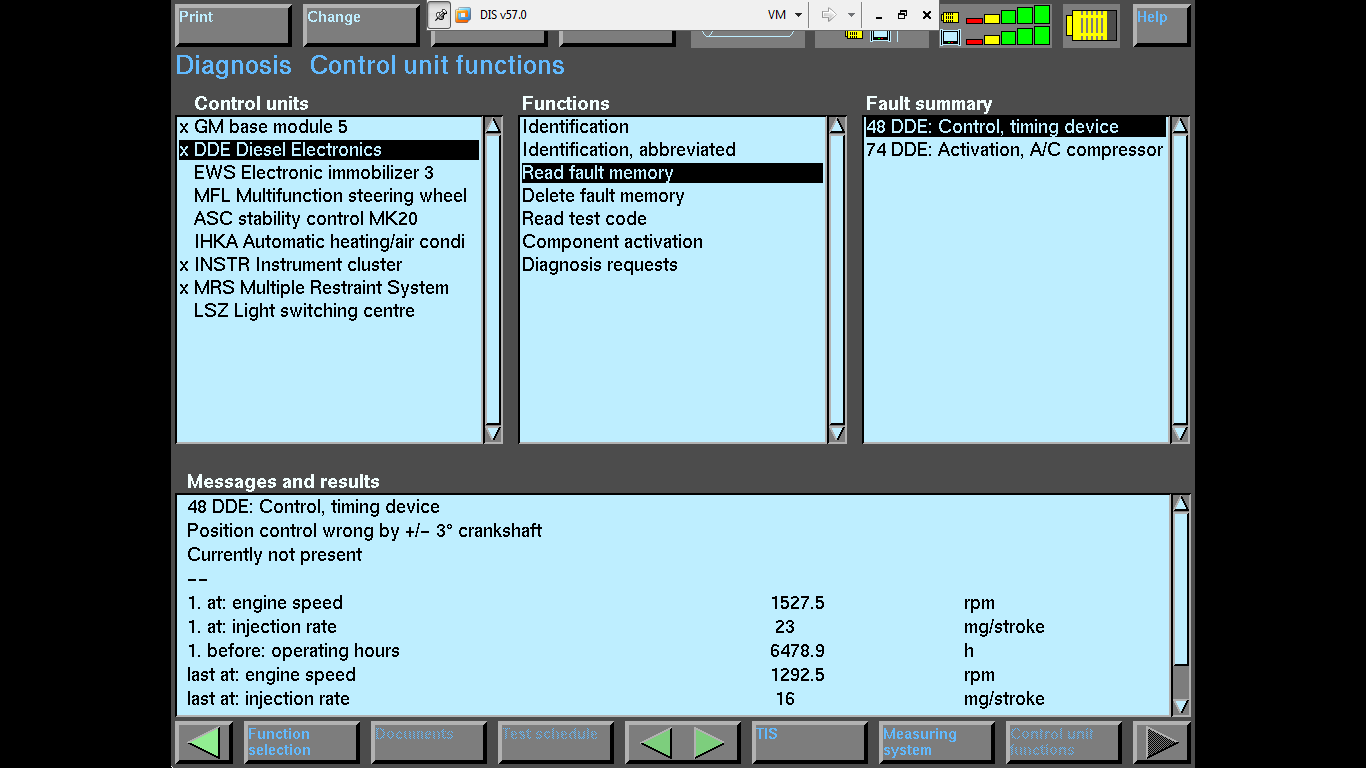Expand the dropdown next to the grey arrow icon
Viewport: 1366px width, 768px height.
coord(852,15)
